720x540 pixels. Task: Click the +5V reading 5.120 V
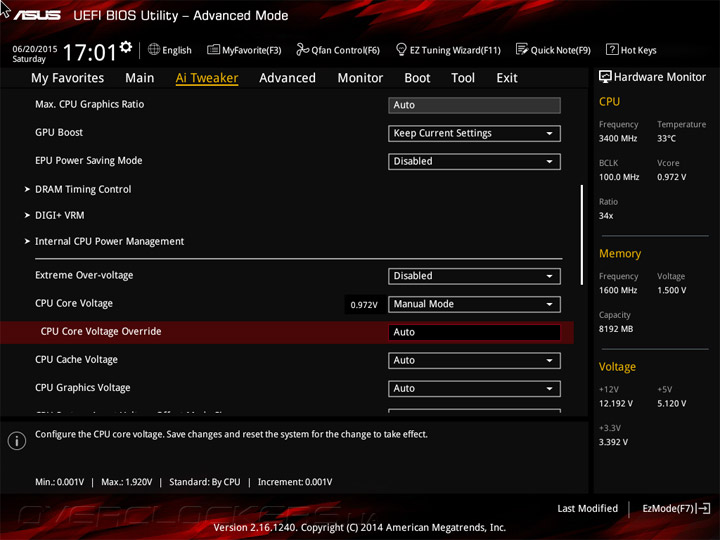click(671, 403)
